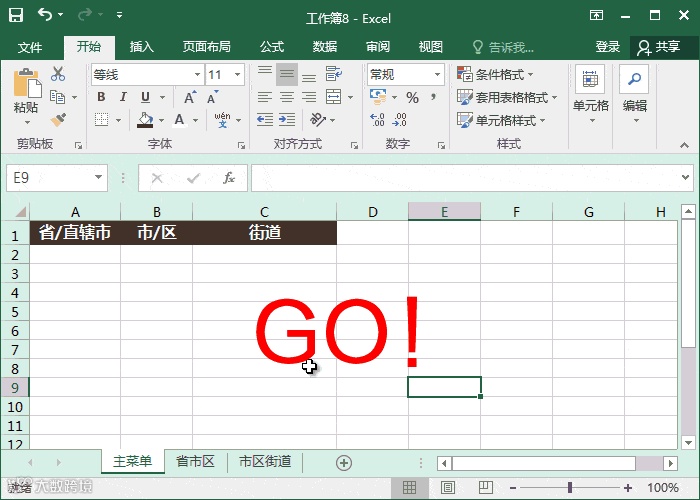
Task: Increase decimal places icon
Action: click(x=377, y=120)
